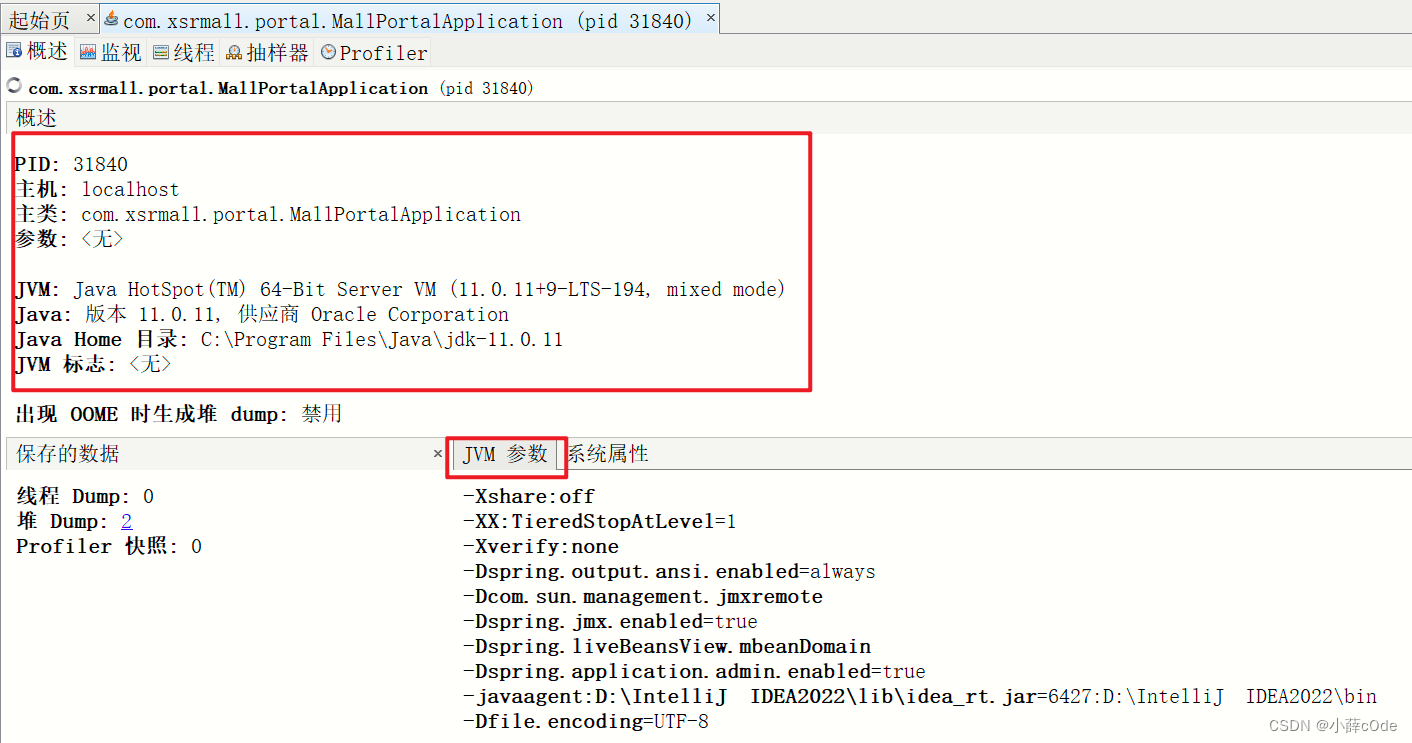Image resolution: width=1412 pixels, height=743 pixels.
Task: Open the heap dump count link 2
Action: [x=126, y=521]
